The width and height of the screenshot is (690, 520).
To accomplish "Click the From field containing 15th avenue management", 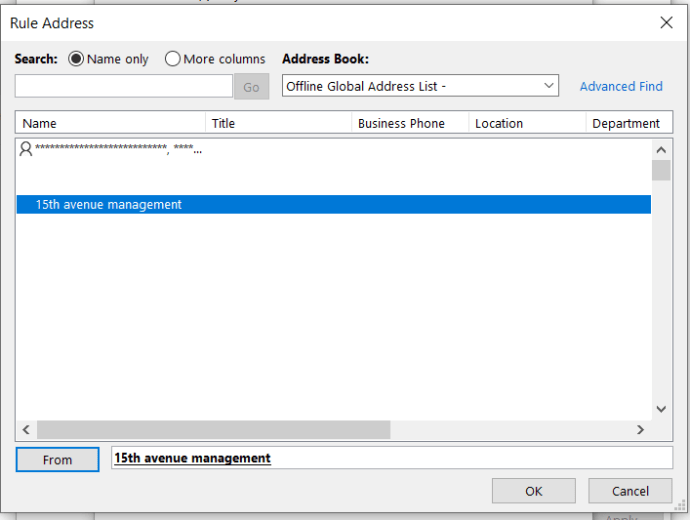I will tap(392, 458).
